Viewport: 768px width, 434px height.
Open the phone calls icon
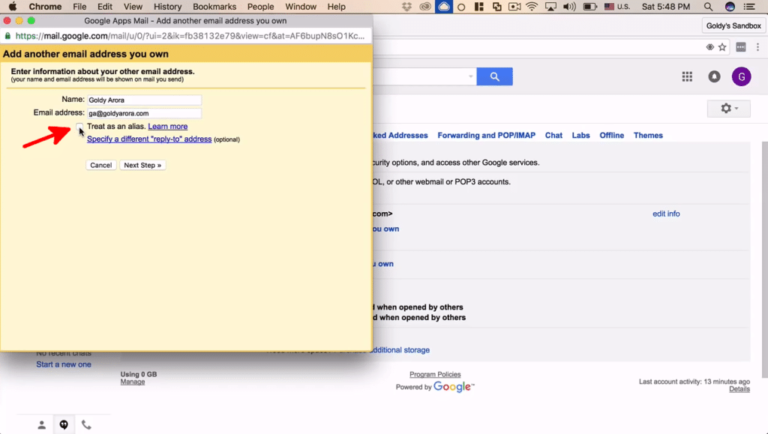pos(86,425)
